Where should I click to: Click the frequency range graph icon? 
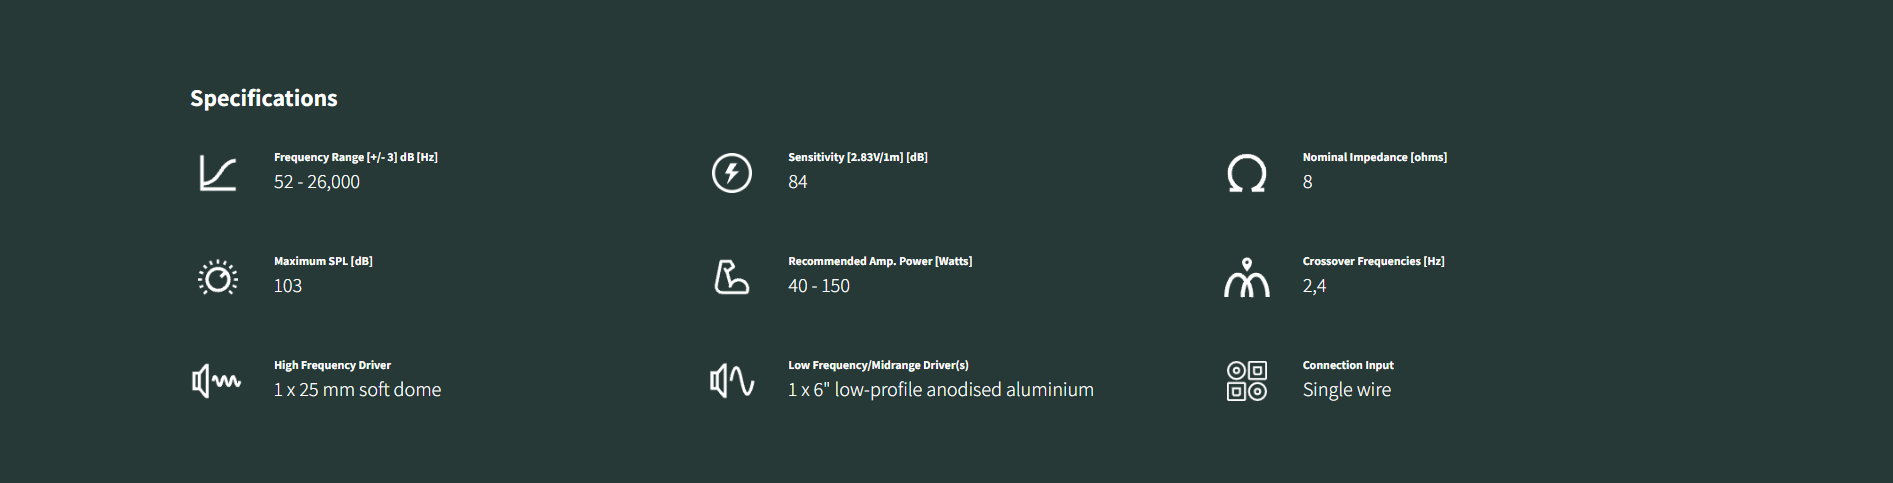(x=218, y=173)
